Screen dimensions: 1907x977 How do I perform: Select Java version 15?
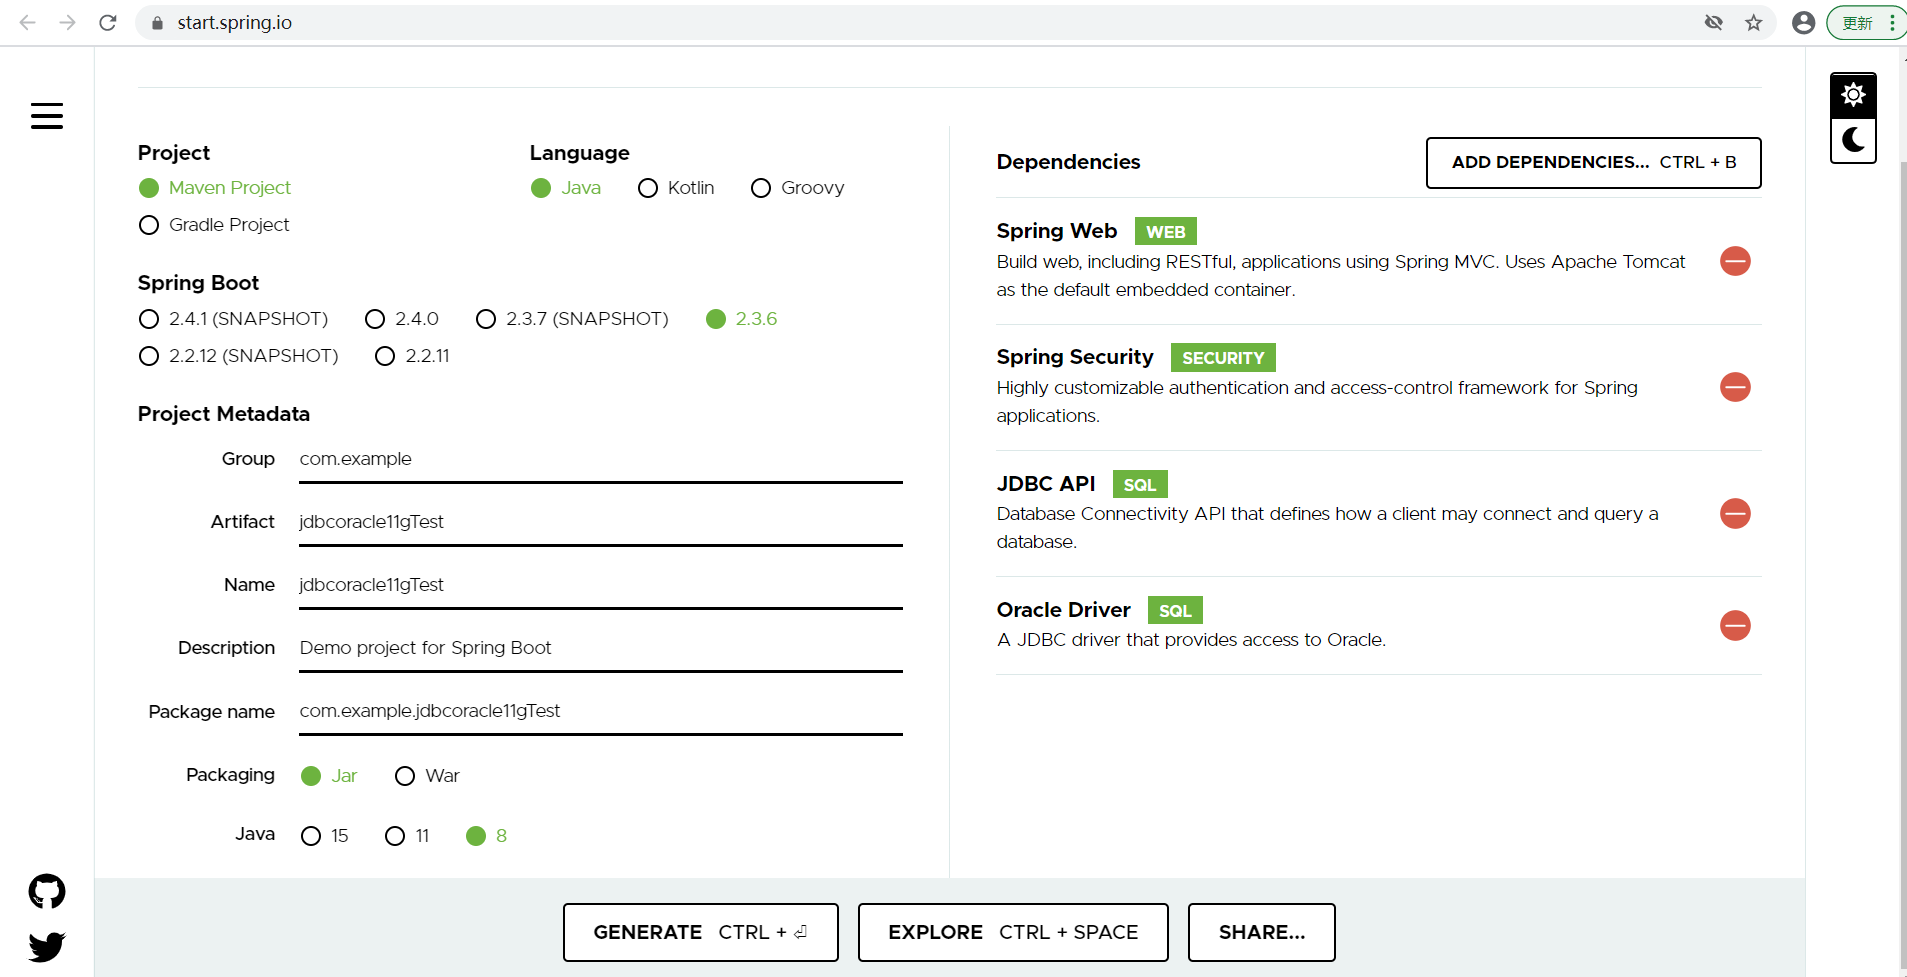click(325, 836)
